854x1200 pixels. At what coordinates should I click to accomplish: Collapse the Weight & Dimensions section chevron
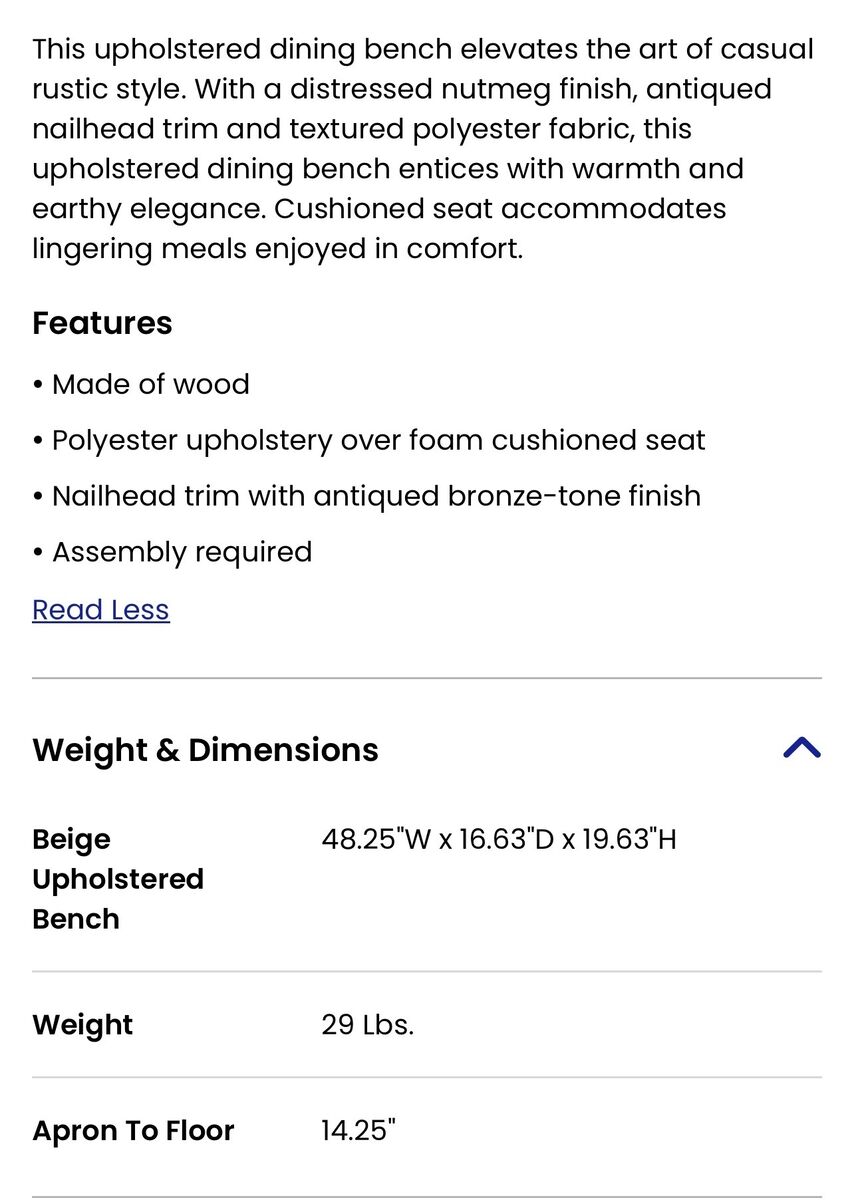(x=801, y=748)
